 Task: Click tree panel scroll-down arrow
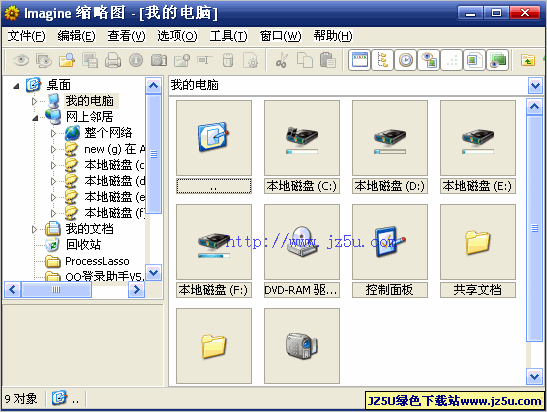[x=153, y=272]
